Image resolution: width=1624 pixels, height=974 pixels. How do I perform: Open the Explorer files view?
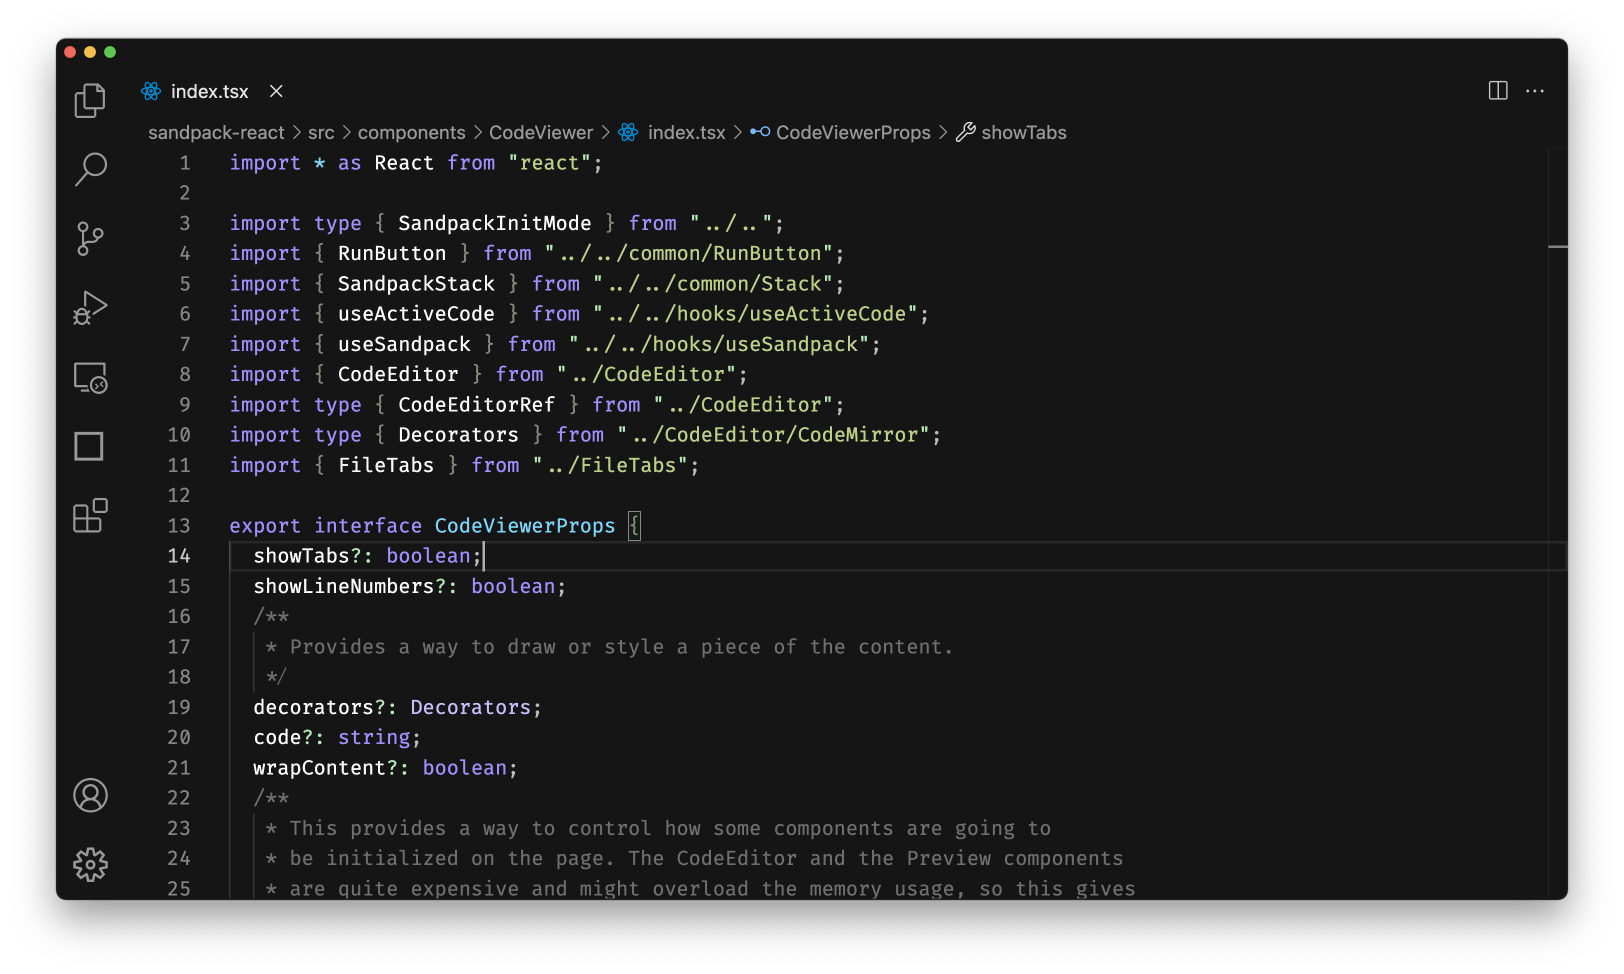point(90,100)
